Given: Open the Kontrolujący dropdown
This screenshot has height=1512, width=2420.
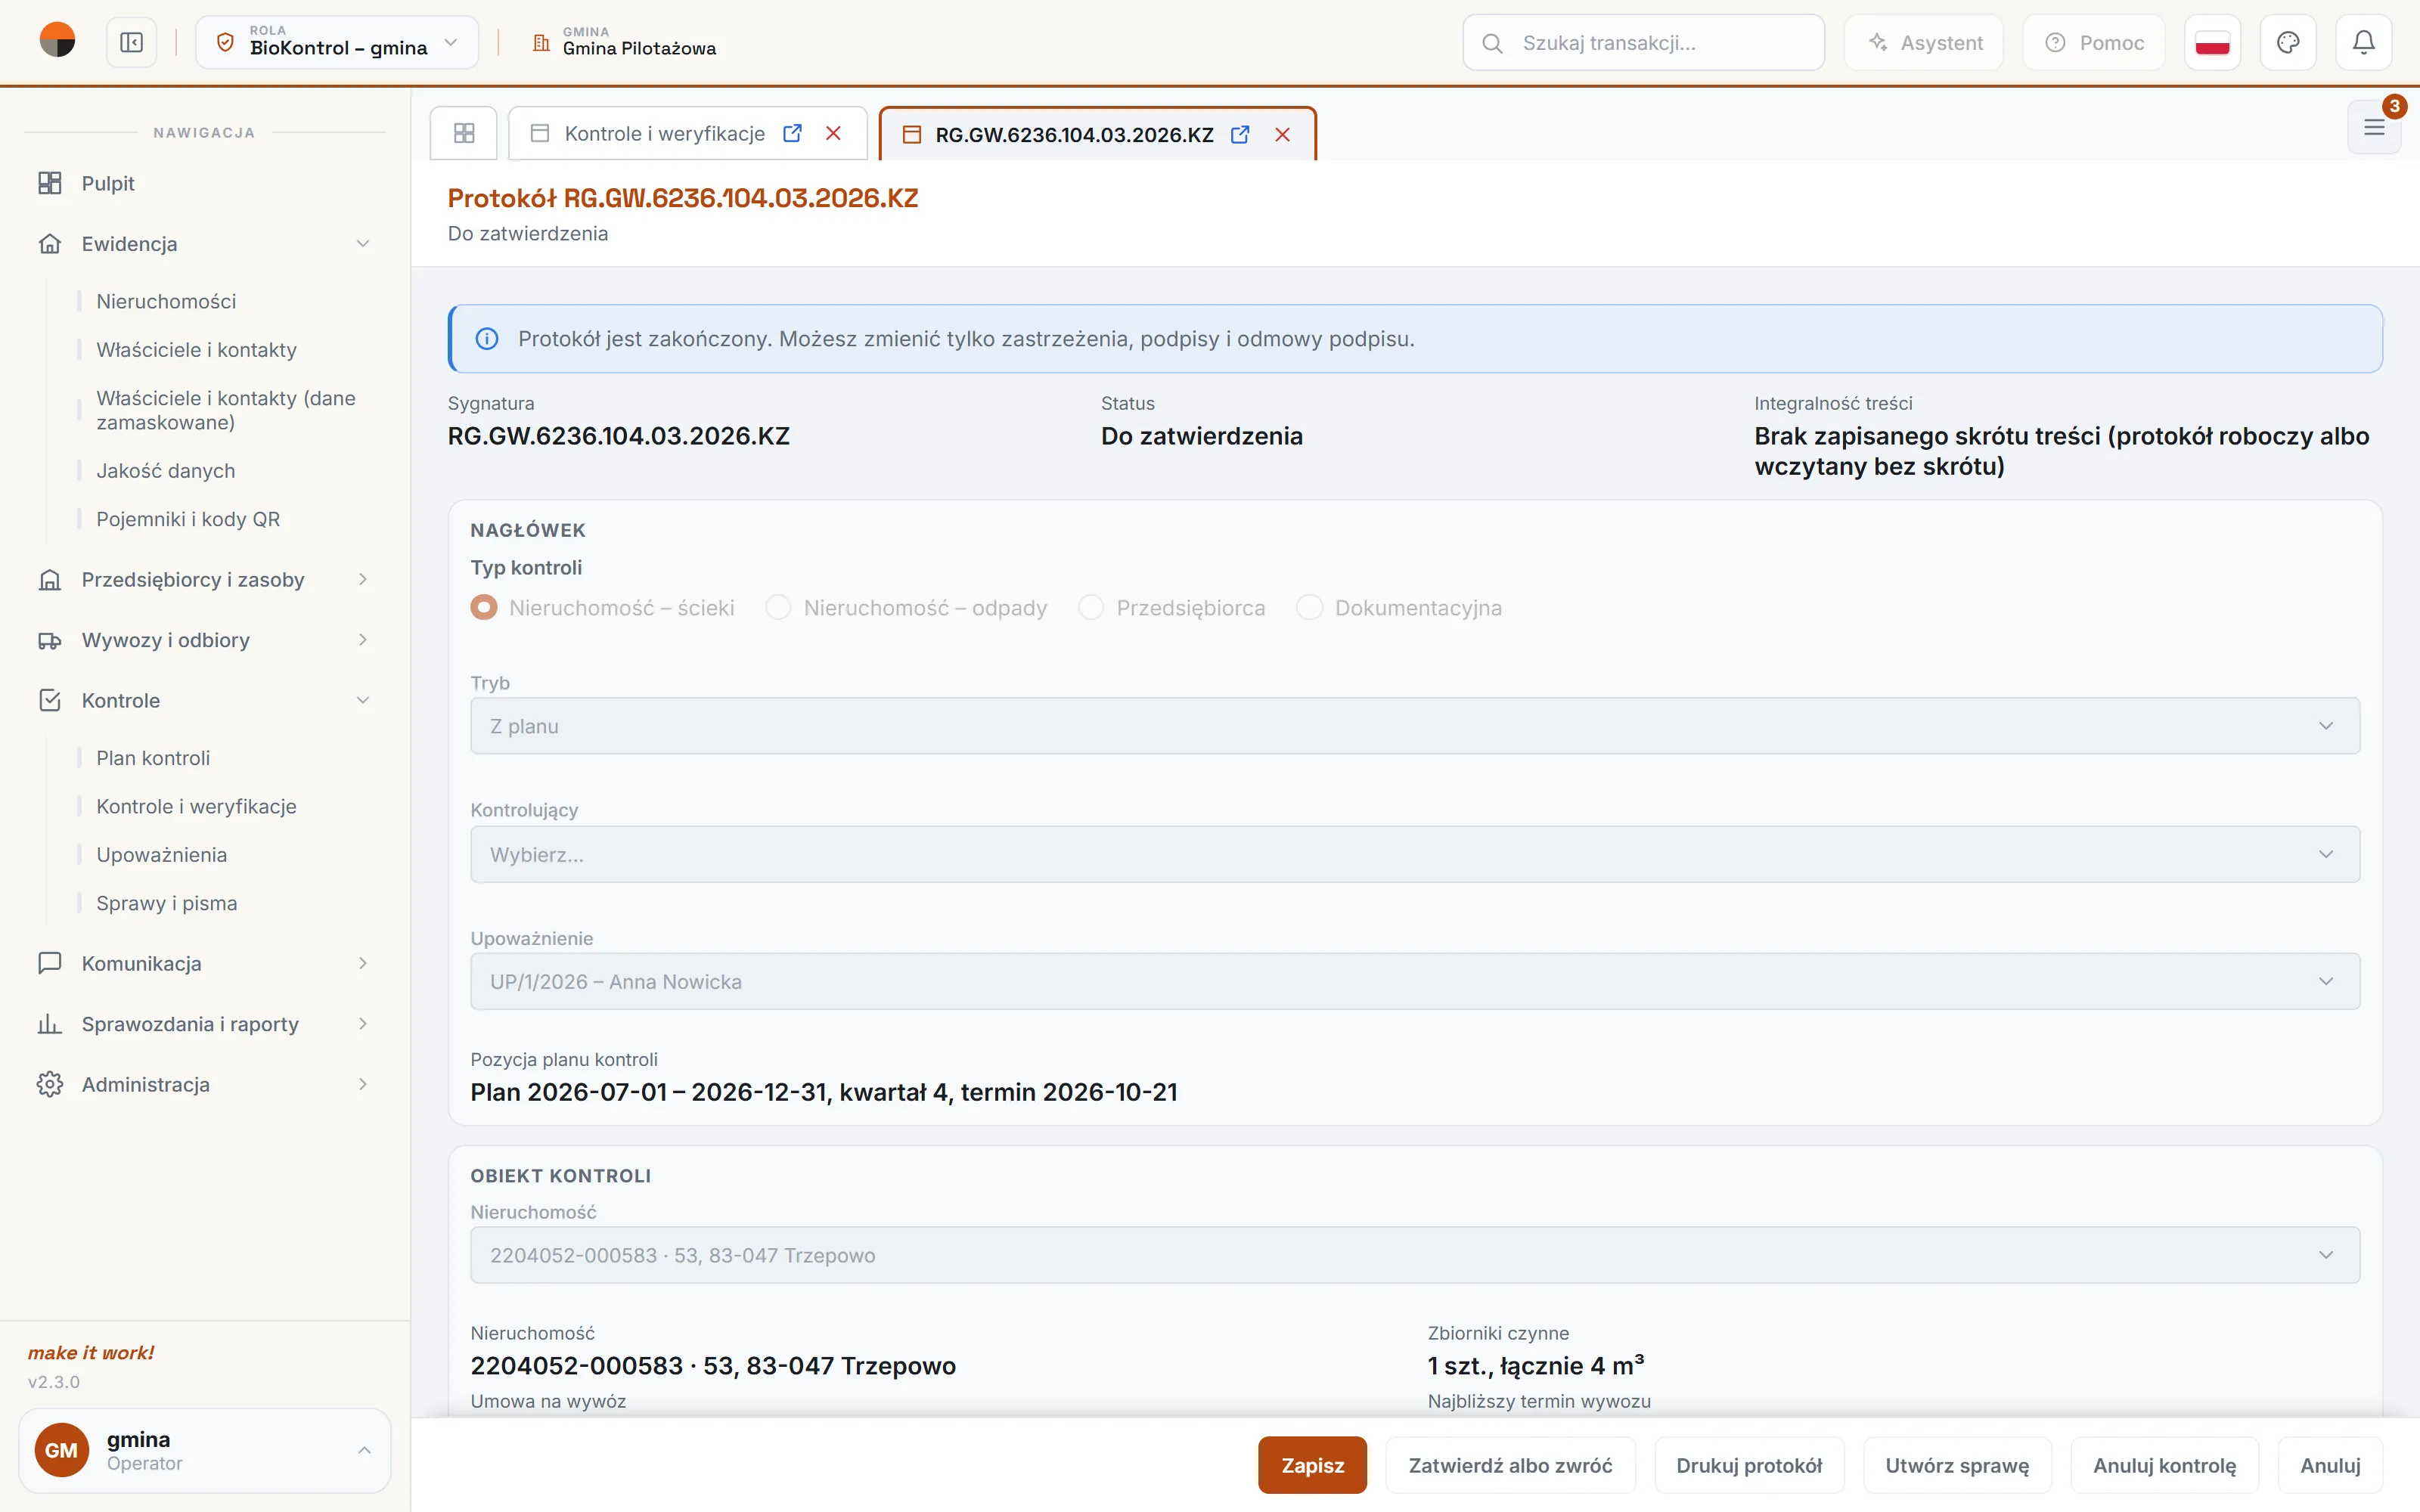Looking at the screenshot, I should (1415, 854).
